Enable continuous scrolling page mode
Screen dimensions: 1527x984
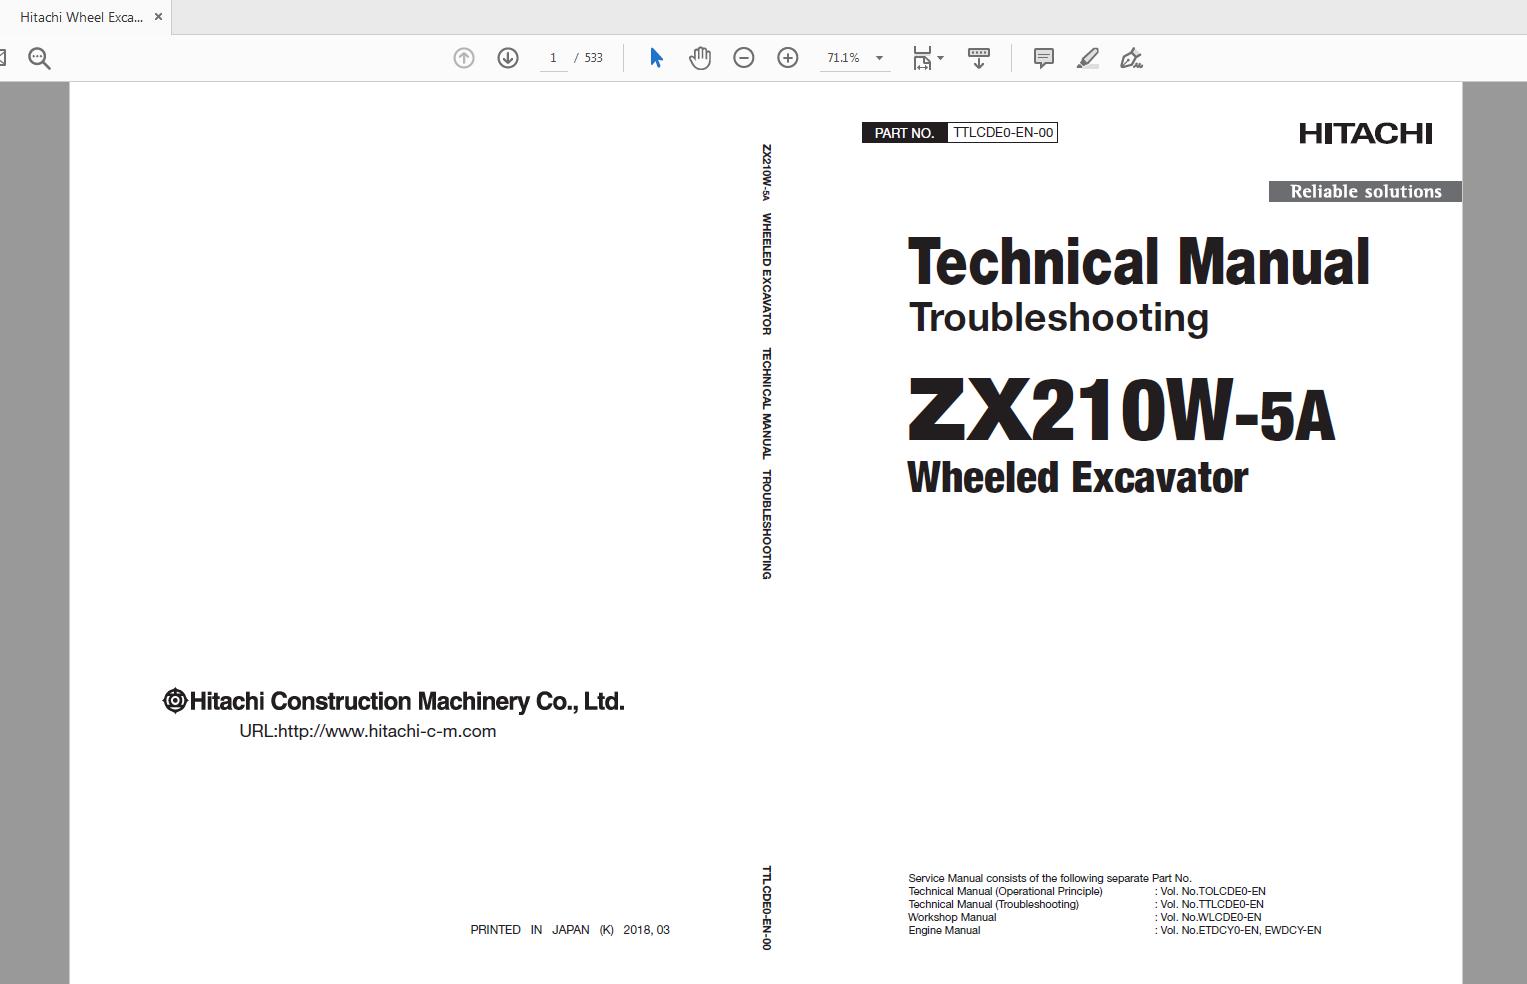click(977, 57)
